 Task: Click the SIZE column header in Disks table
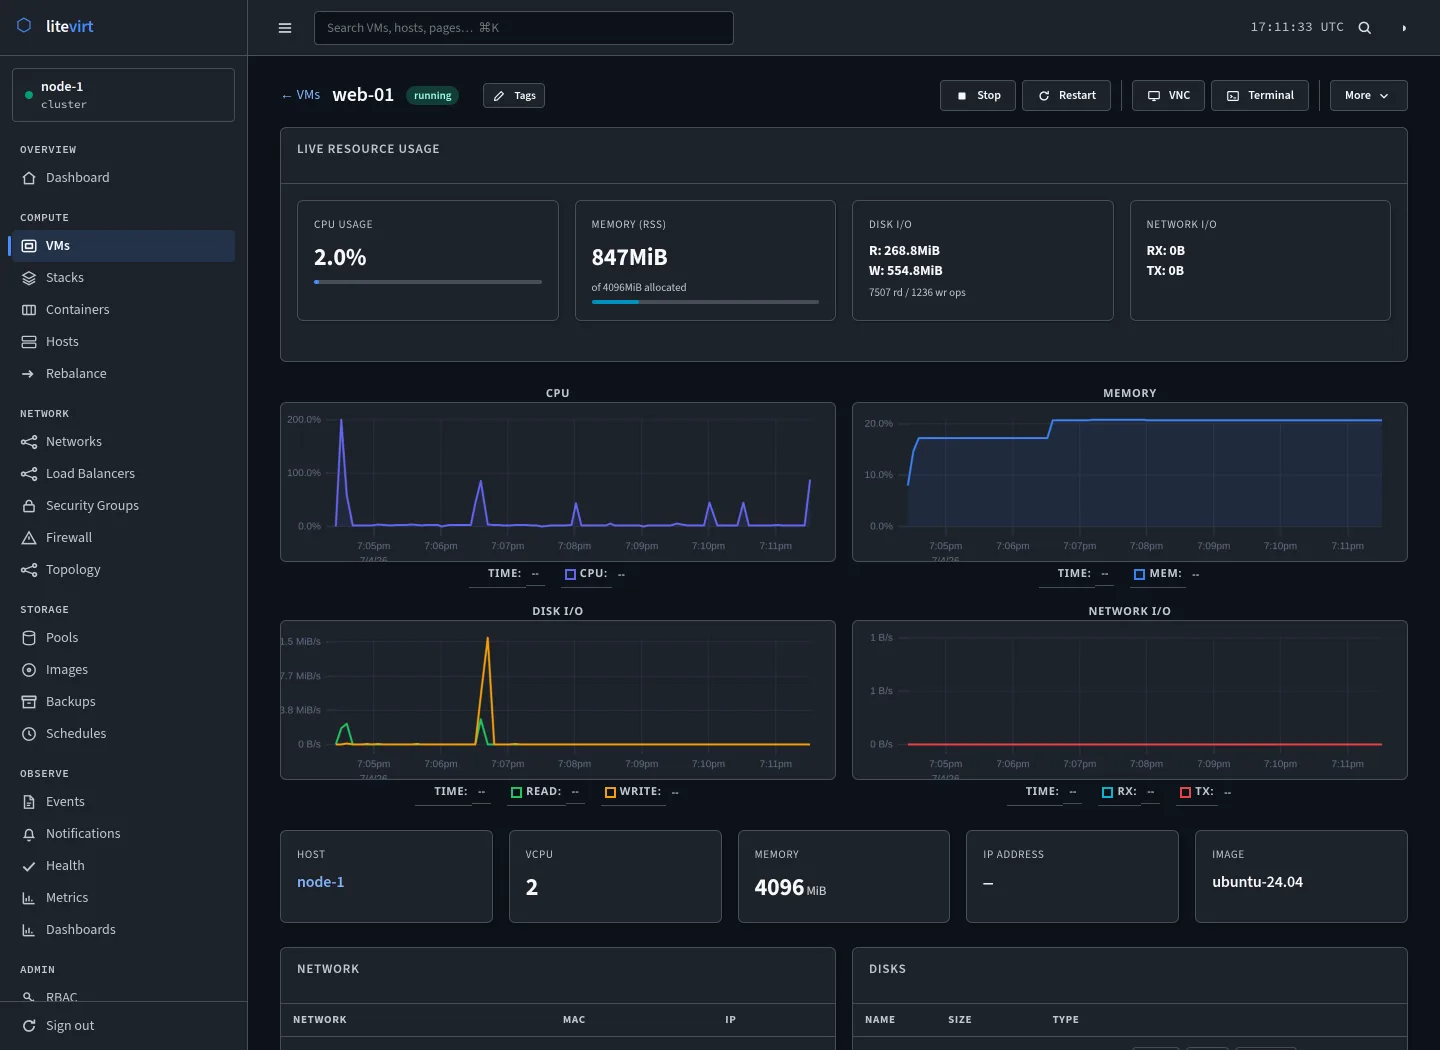(960, 1020)
